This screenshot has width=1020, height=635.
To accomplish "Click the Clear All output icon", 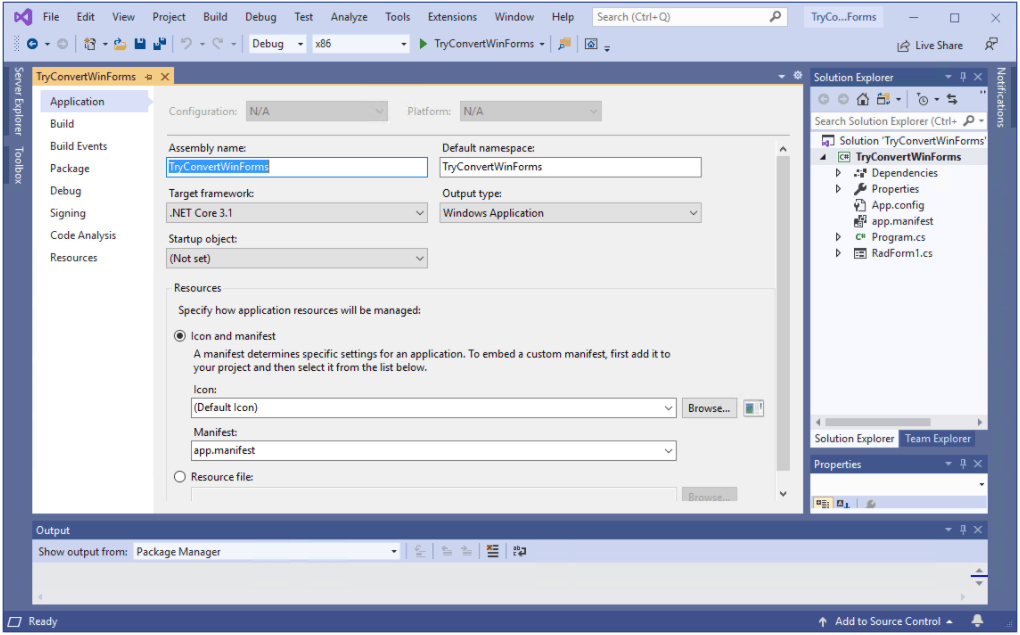I will click(493, 551).
